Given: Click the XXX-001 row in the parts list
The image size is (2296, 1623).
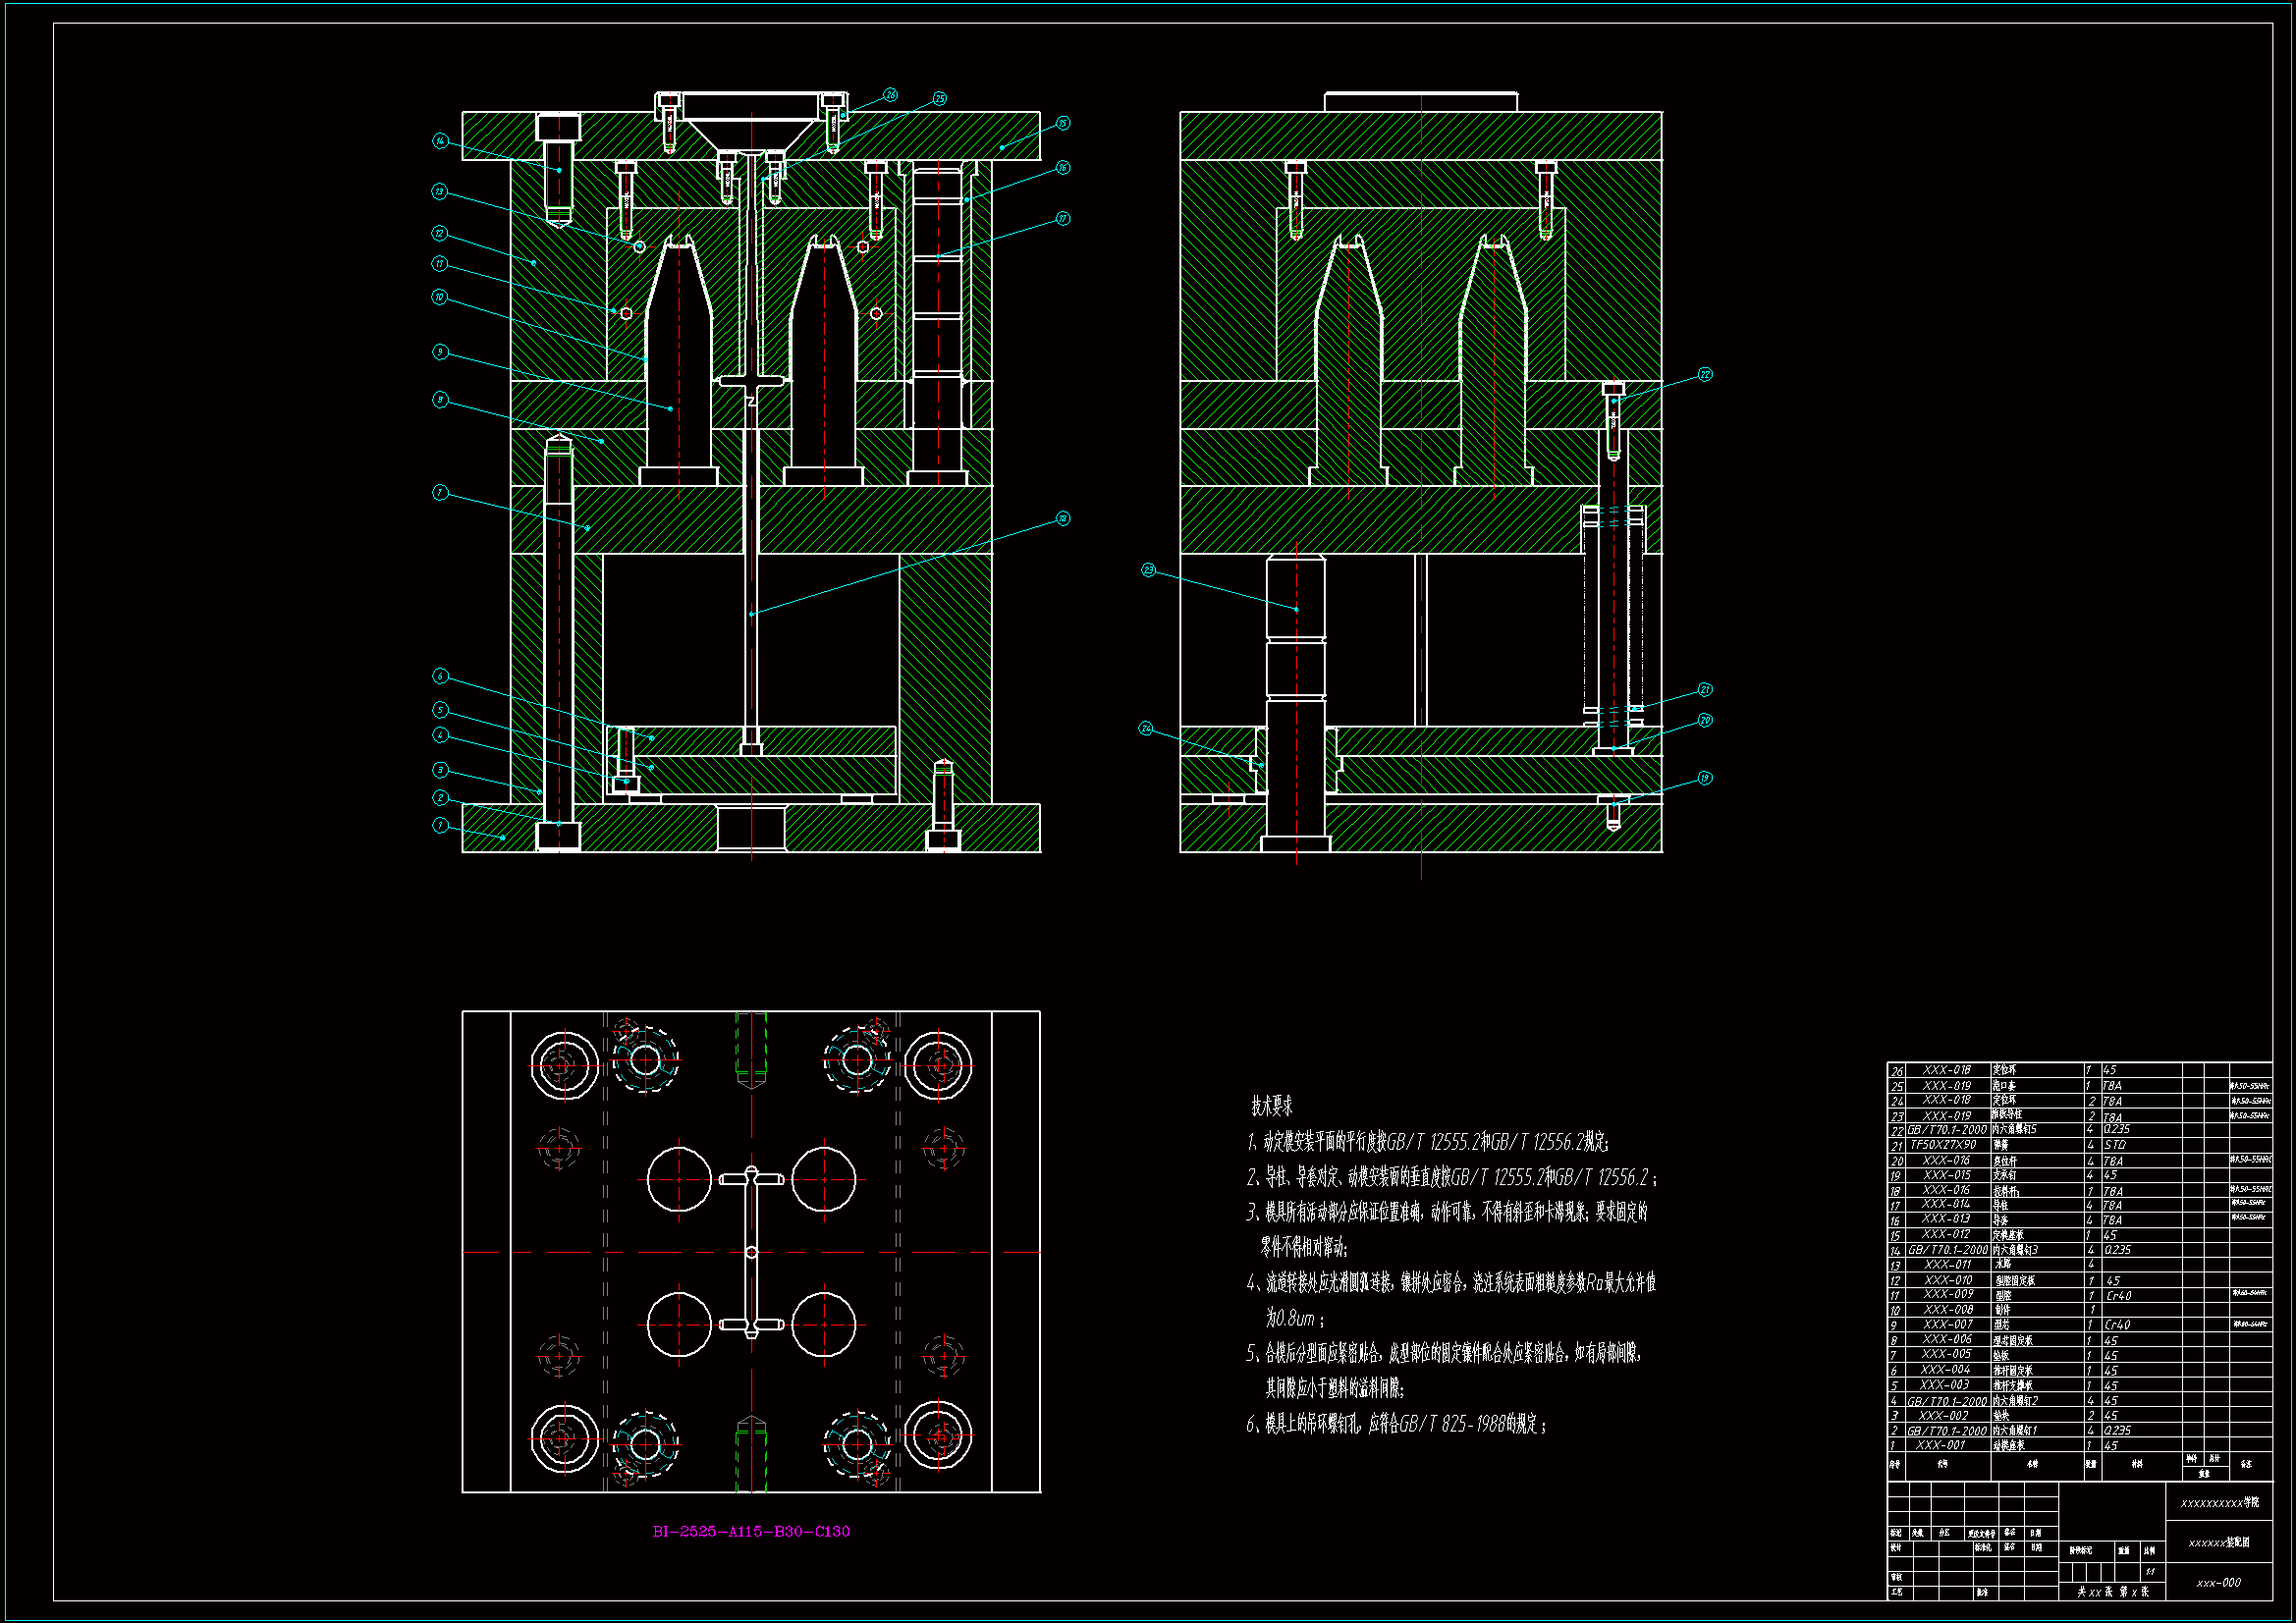Looking at the screenshot, I should [1940, 1446].
